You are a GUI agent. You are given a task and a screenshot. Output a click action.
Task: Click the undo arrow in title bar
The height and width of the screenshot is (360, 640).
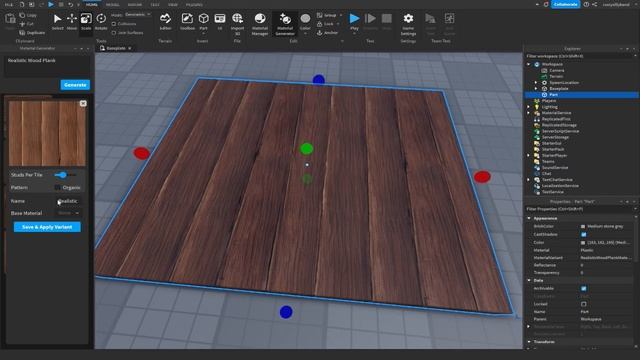[70, 4]
